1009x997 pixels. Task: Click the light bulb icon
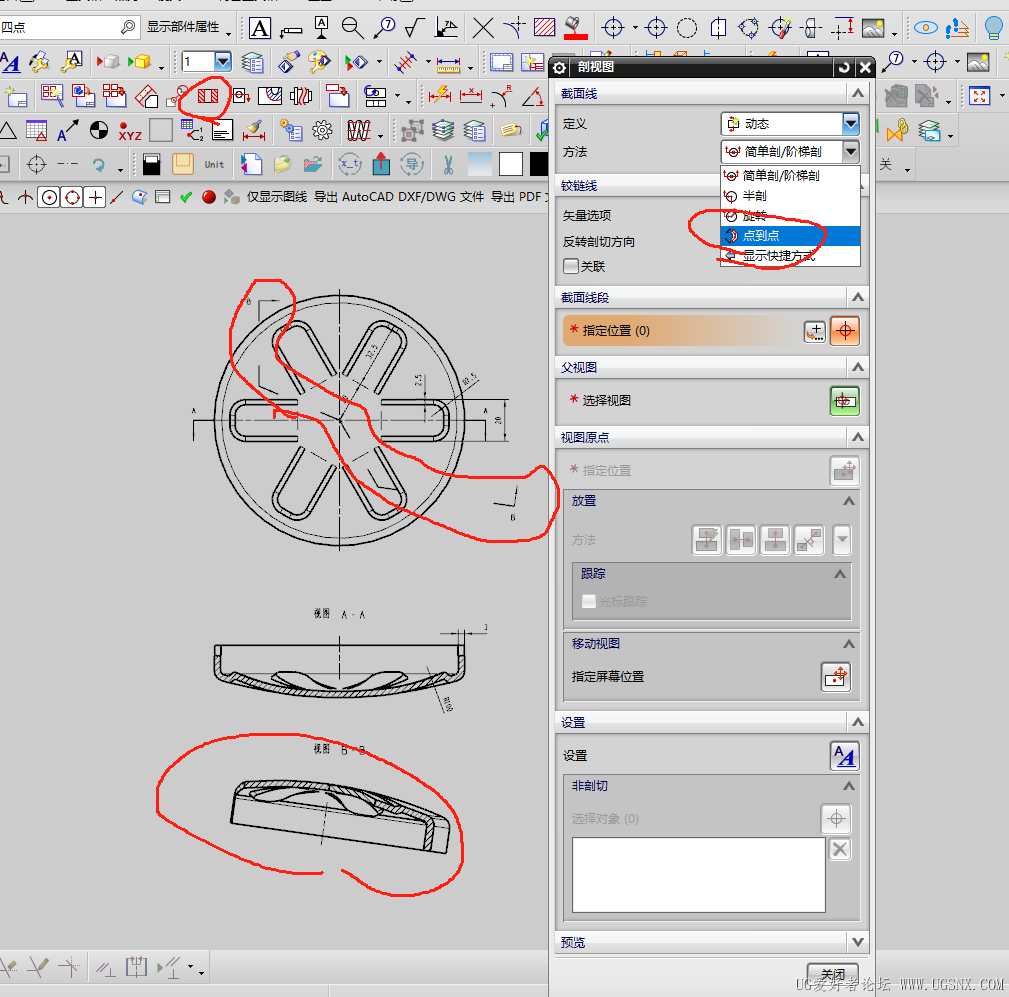click(x=995, y=28)
